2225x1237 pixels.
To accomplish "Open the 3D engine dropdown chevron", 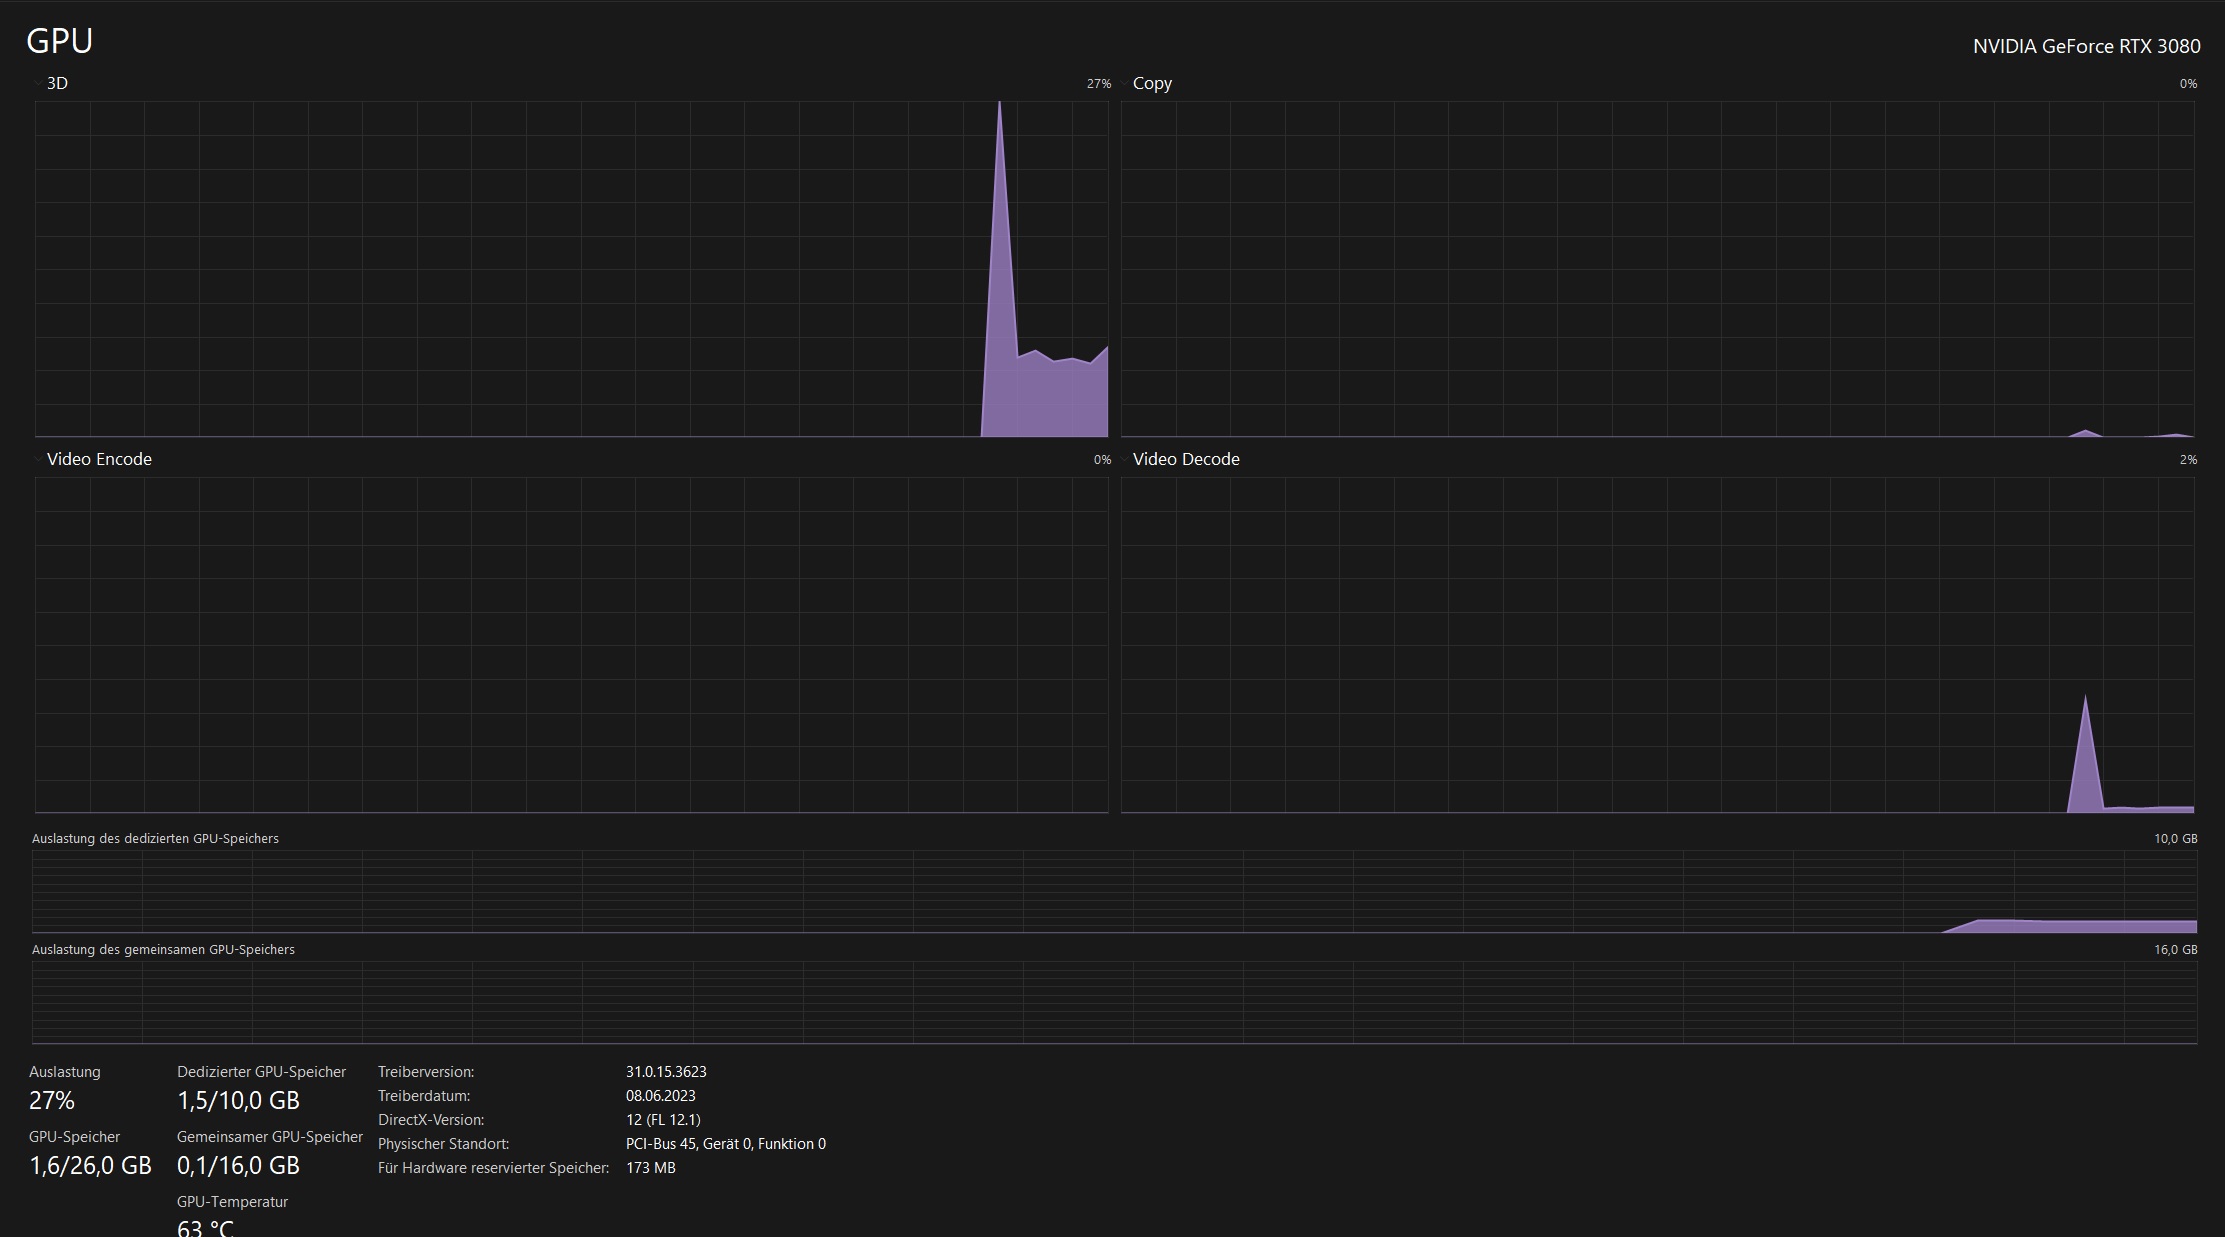I will 39,82.
